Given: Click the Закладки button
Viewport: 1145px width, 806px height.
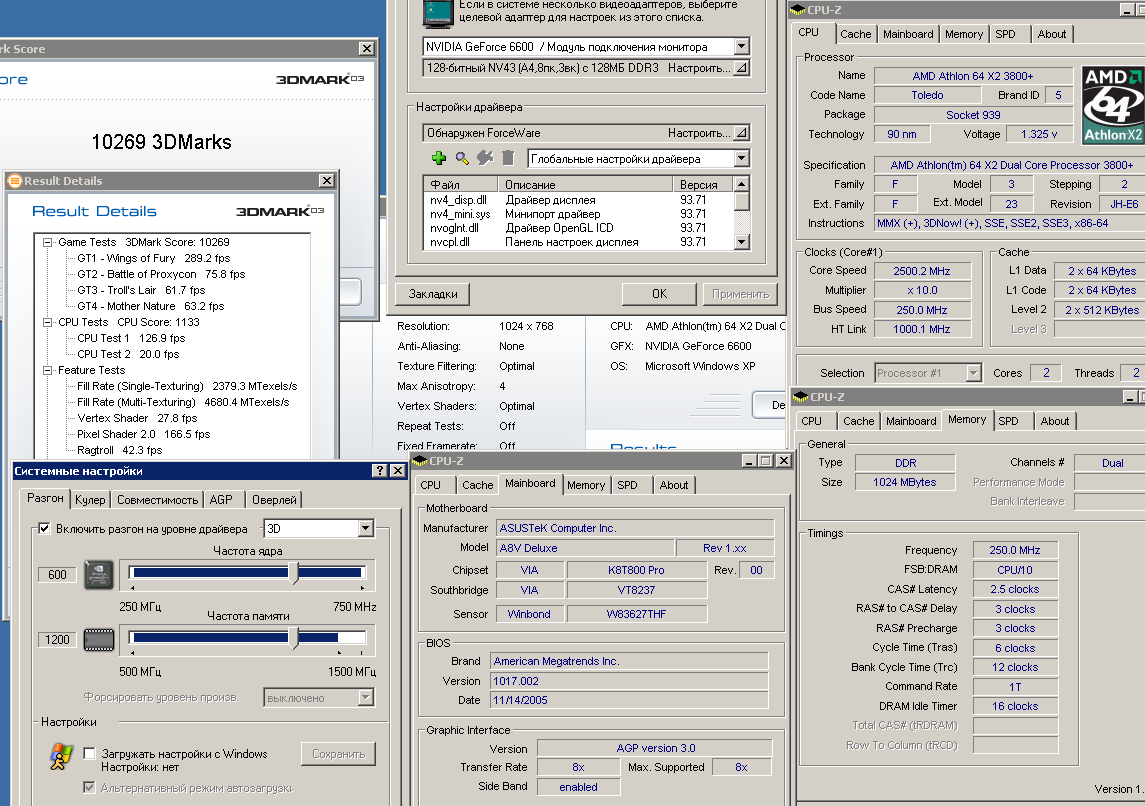Looking at the screenshot, I should pos(433,293).
